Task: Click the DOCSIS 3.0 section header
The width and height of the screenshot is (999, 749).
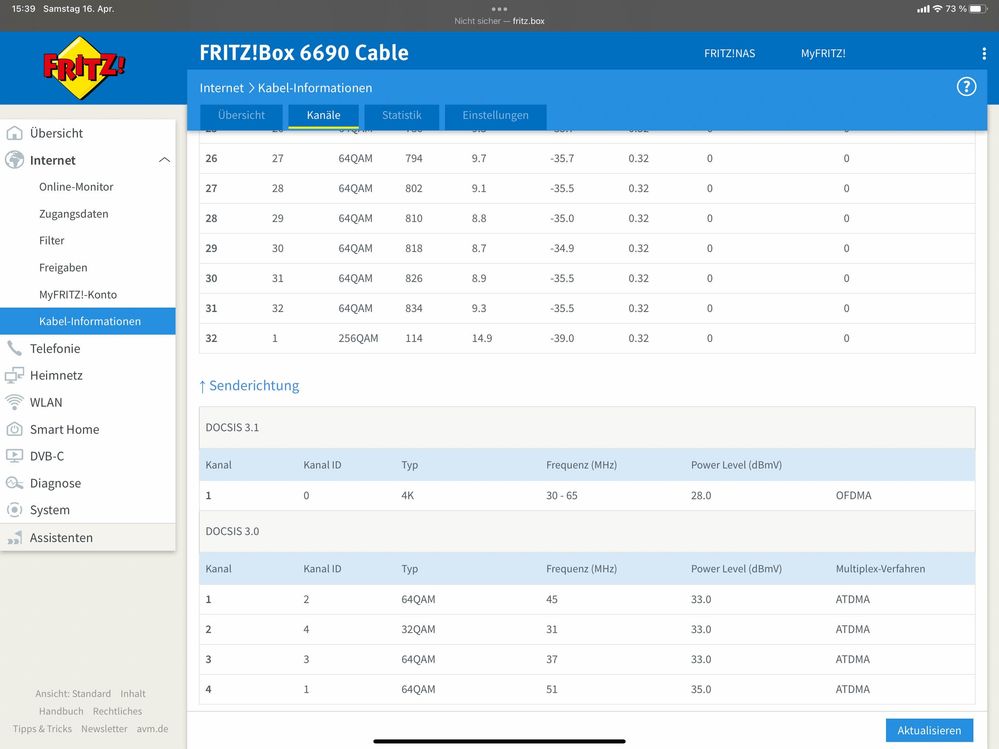Action: [x=587, y=531]
